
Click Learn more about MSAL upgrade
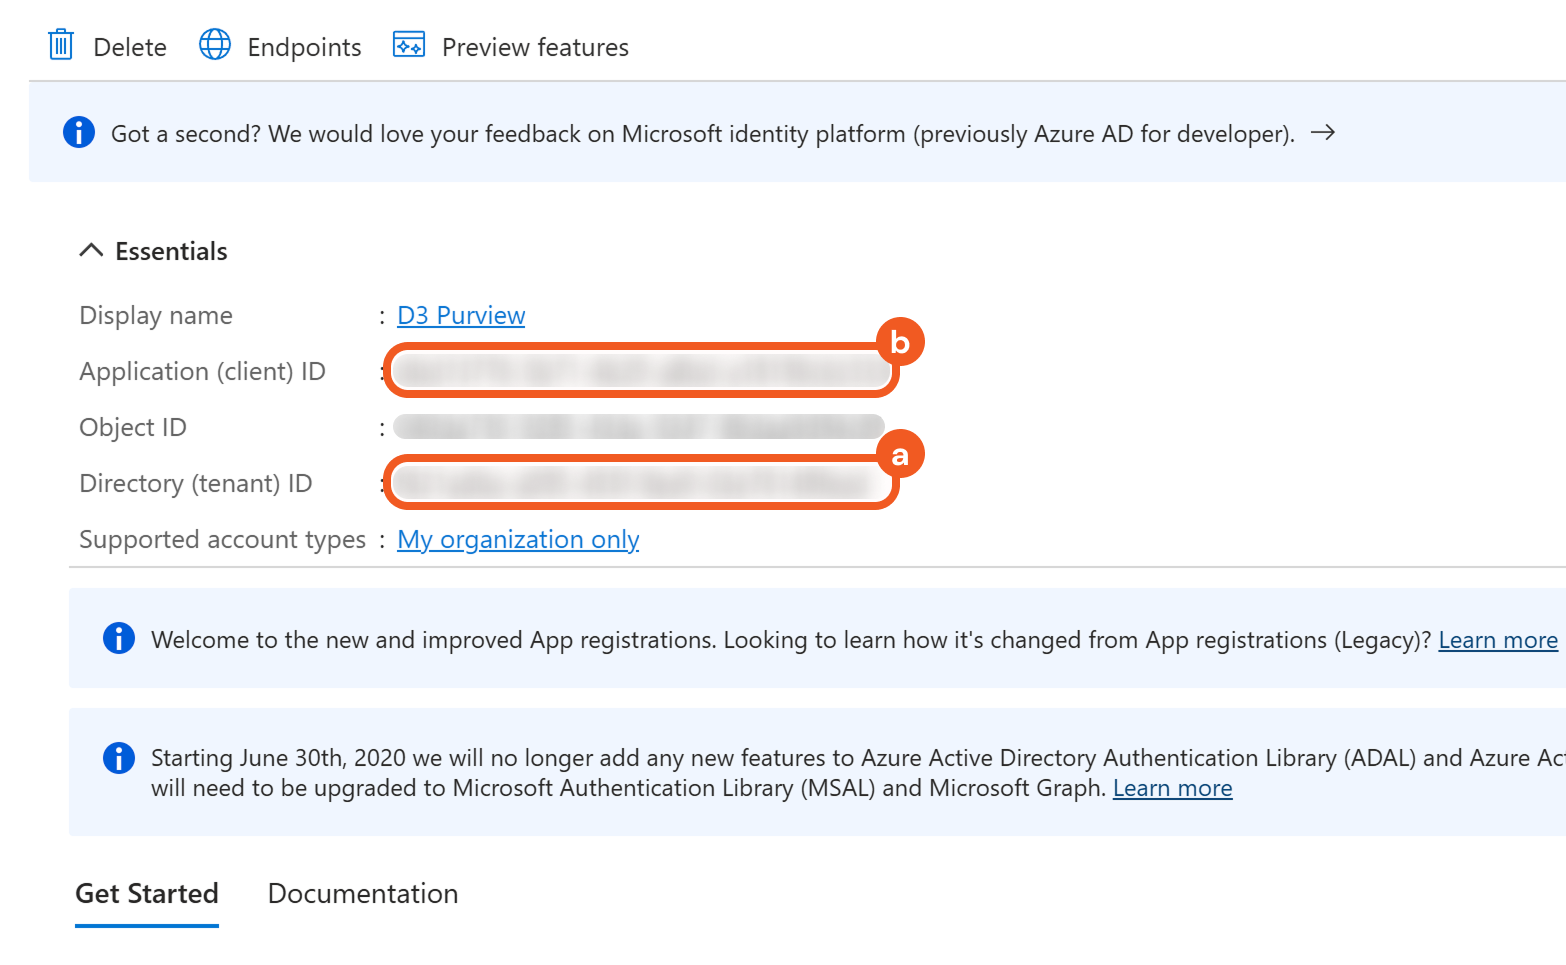tap(1172, 788)
